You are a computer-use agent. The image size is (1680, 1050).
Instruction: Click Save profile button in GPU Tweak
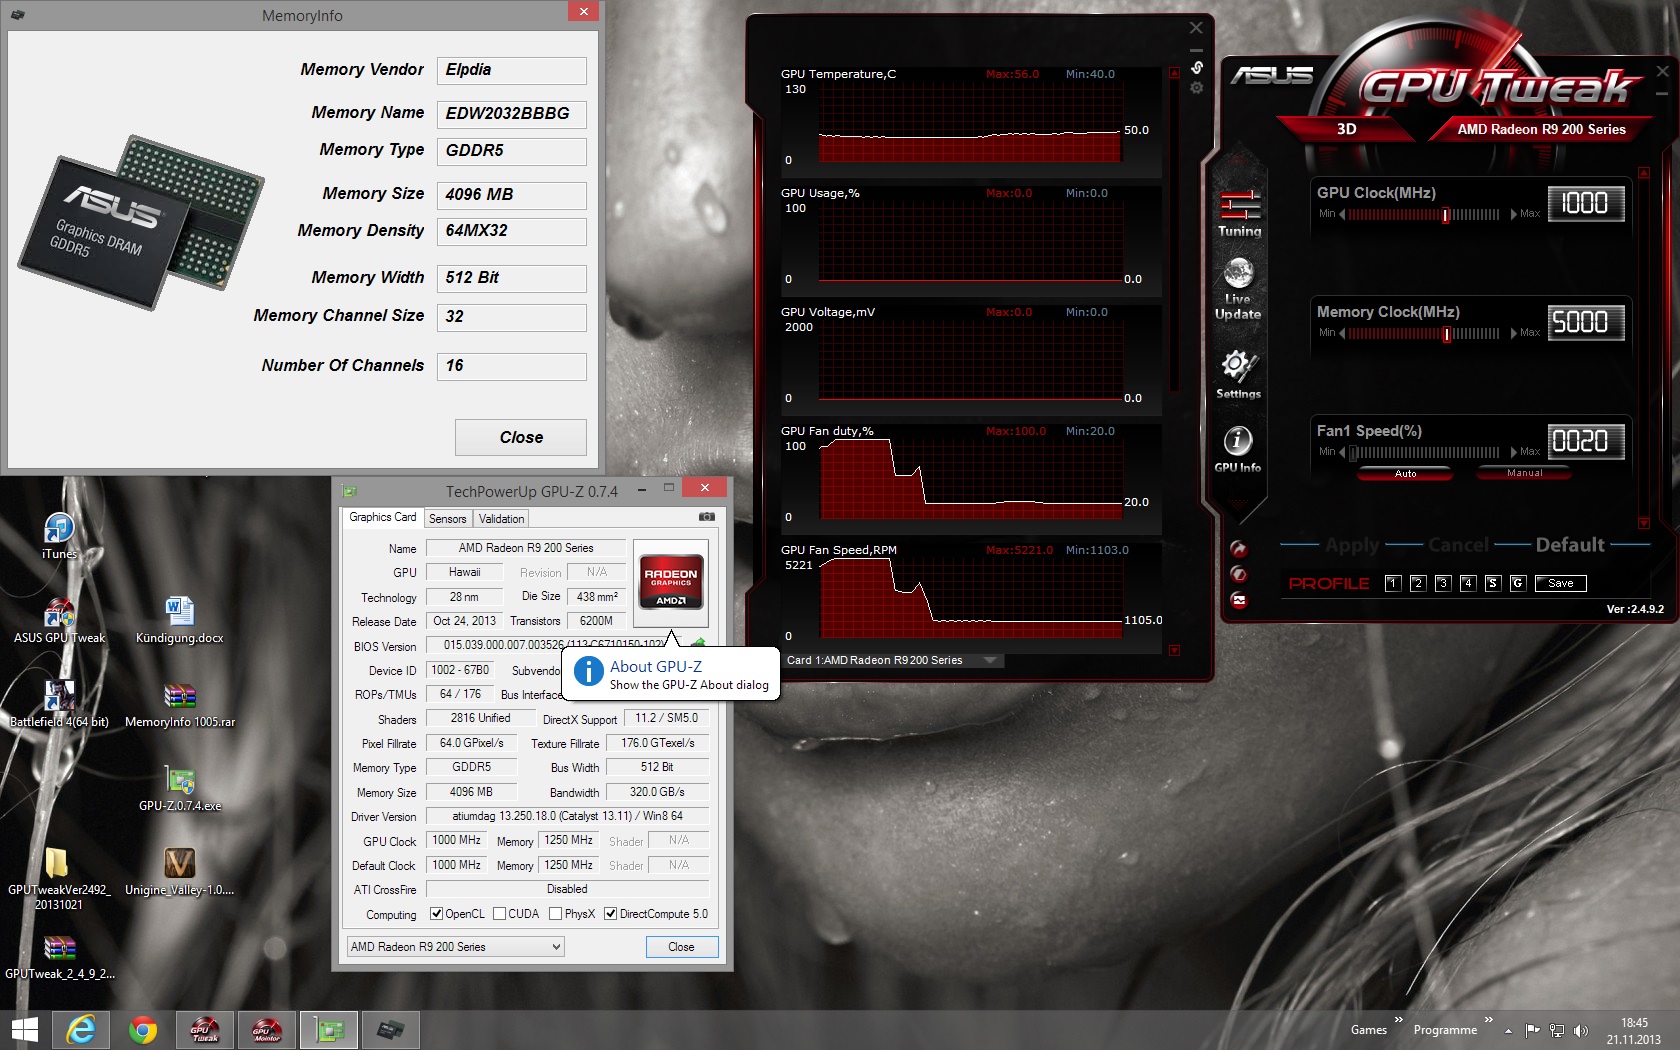pyautogui.click(x=1560, y=583)
